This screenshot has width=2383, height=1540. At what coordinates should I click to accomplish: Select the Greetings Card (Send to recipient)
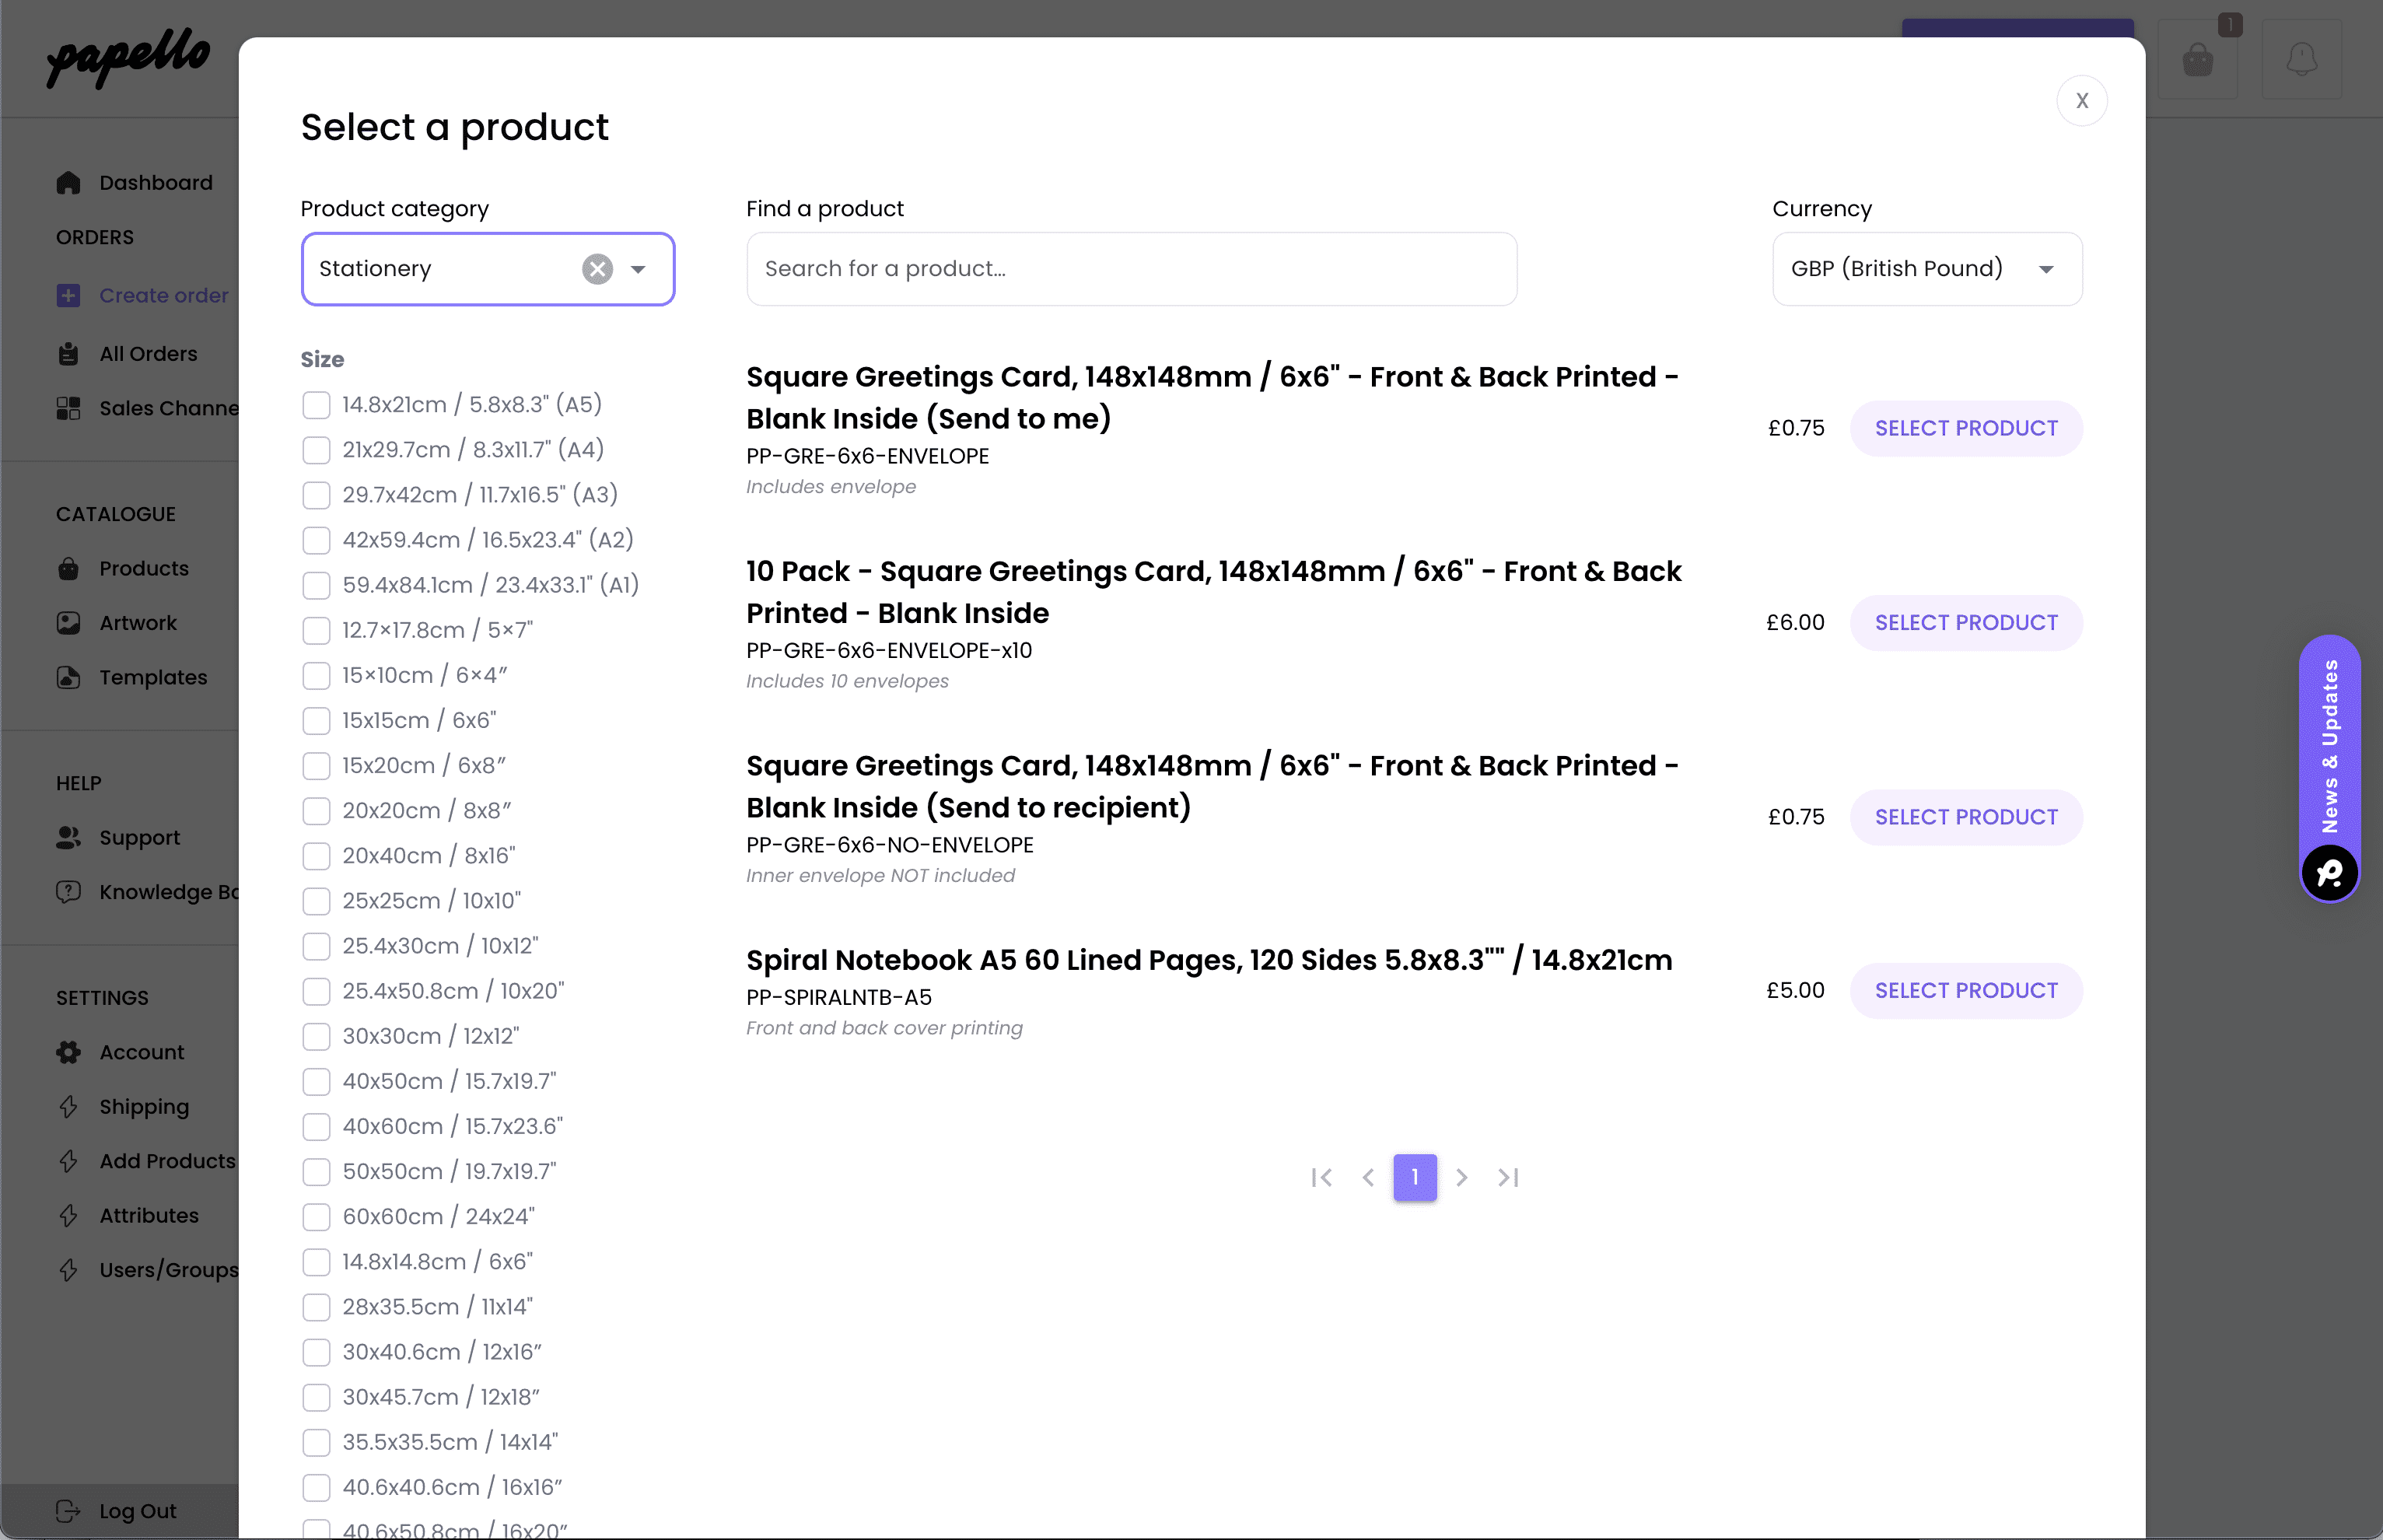(1965, 817)
